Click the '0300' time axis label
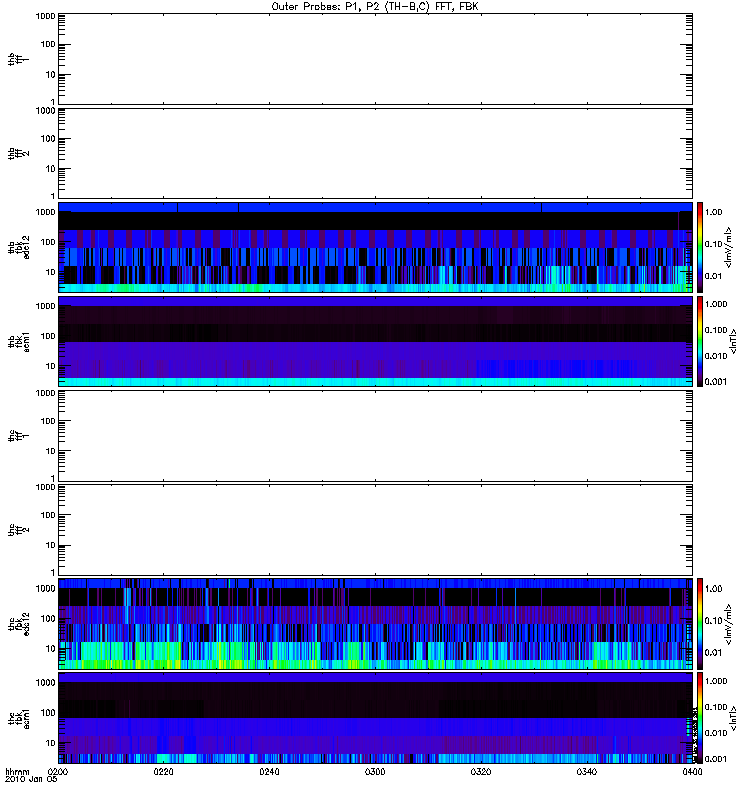The image size is (750, 800). tap(375, 772)
